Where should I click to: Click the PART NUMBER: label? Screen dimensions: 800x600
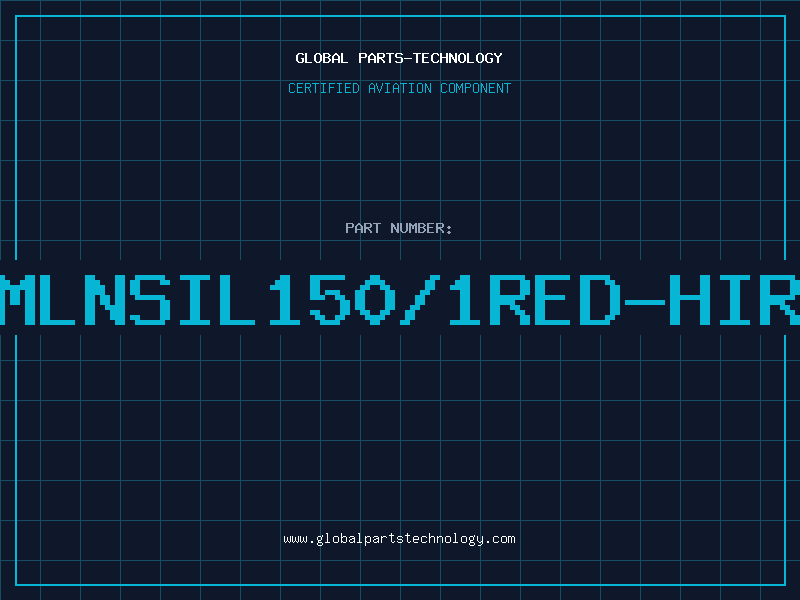[399, 228]
